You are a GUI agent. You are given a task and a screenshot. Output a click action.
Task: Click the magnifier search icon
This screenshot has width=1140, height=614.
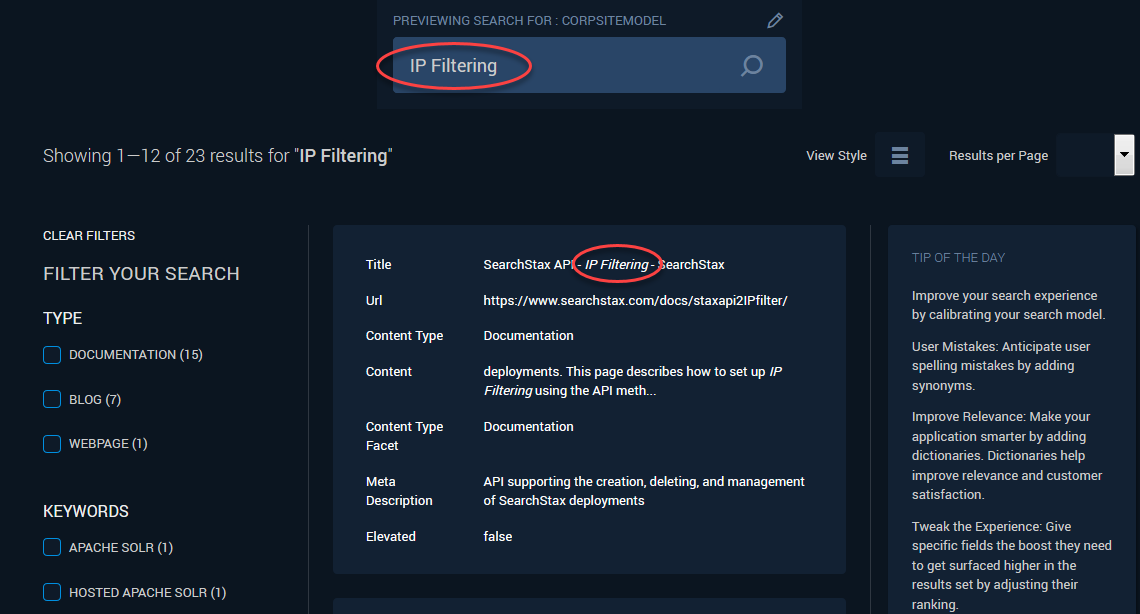(x=752, y=65)
